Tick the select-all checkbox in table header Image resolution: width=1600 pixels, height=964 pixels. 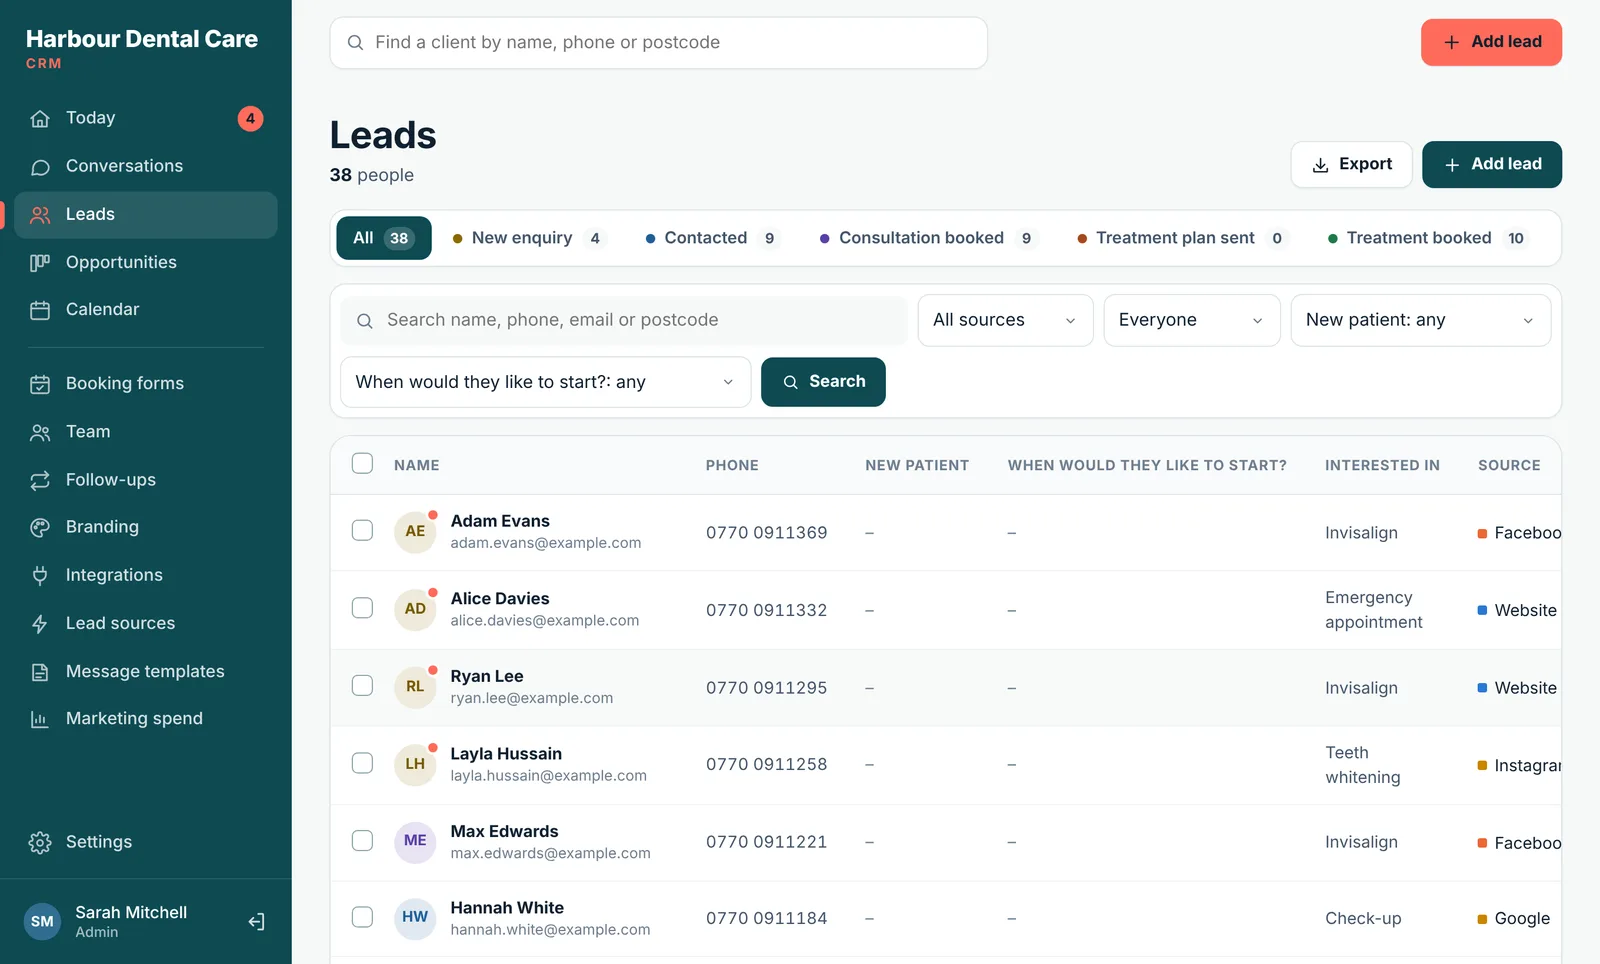[x=362, y=464]
